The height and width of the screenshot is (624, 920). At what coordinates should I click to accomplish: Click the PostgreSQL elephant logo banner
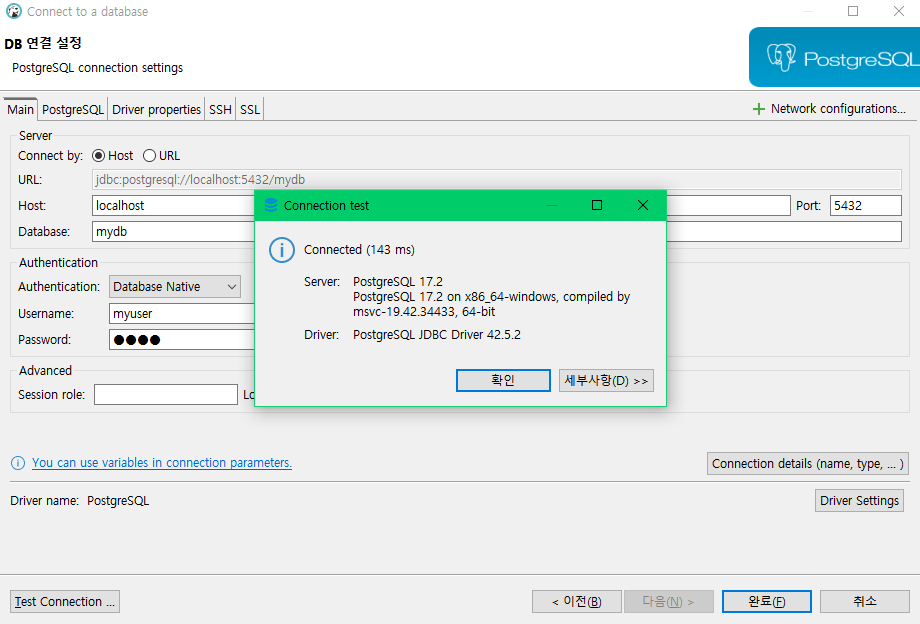(834, 57)
